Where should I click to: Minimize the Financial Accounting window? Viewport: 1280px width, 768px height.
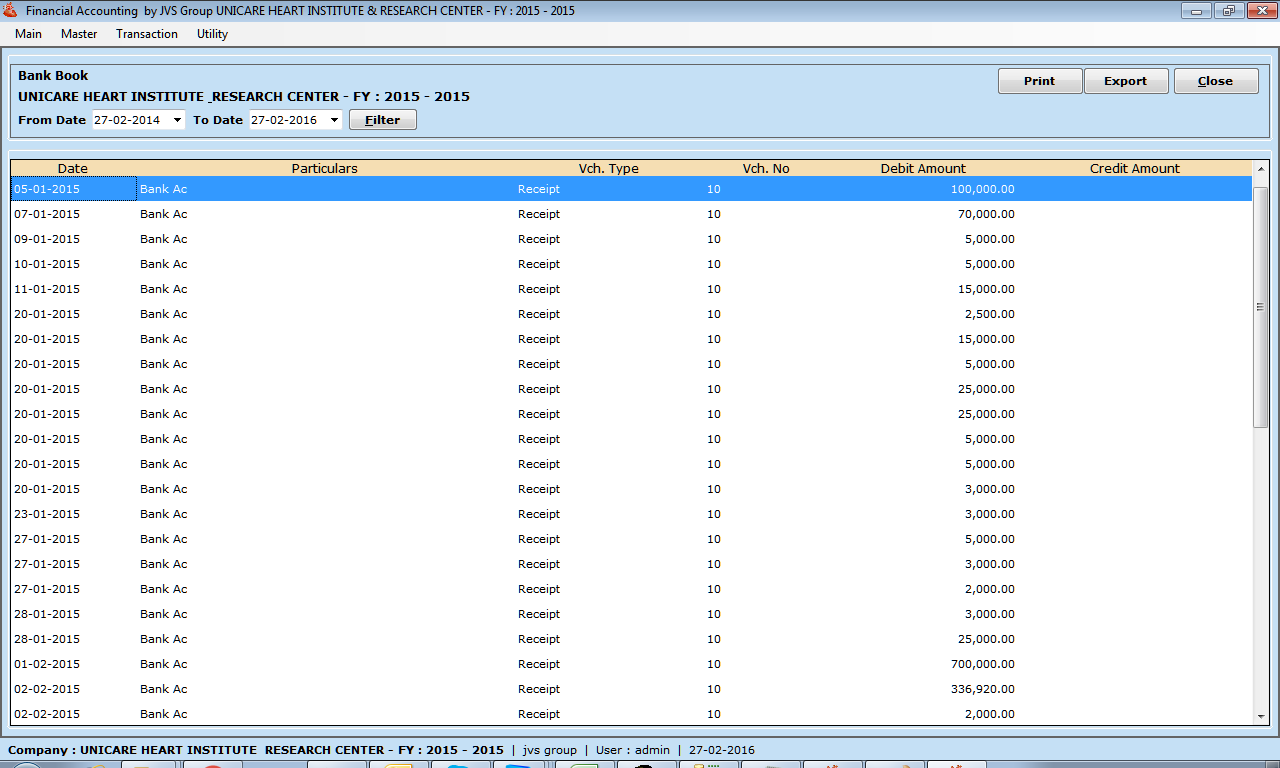click(1196, 11)
